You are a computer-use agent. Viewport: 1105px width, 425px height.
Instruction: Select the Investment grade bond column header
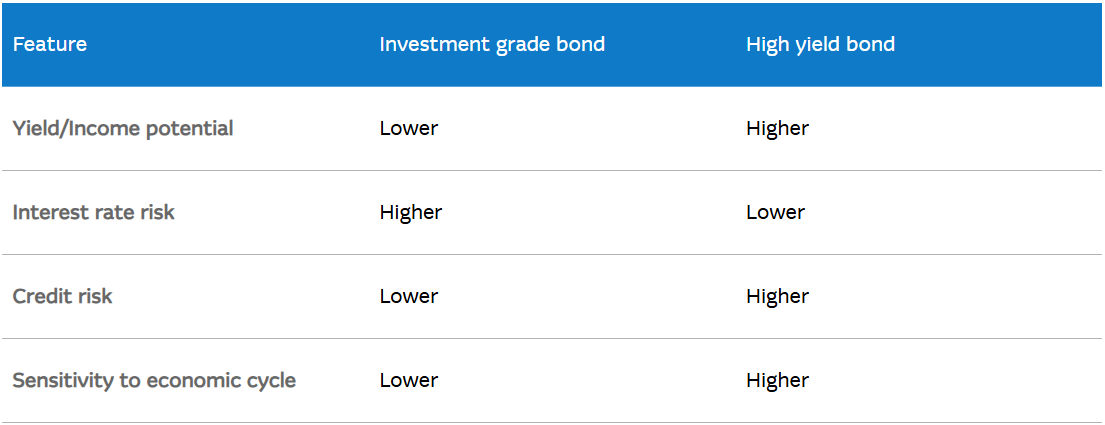(x=492, y=44)
